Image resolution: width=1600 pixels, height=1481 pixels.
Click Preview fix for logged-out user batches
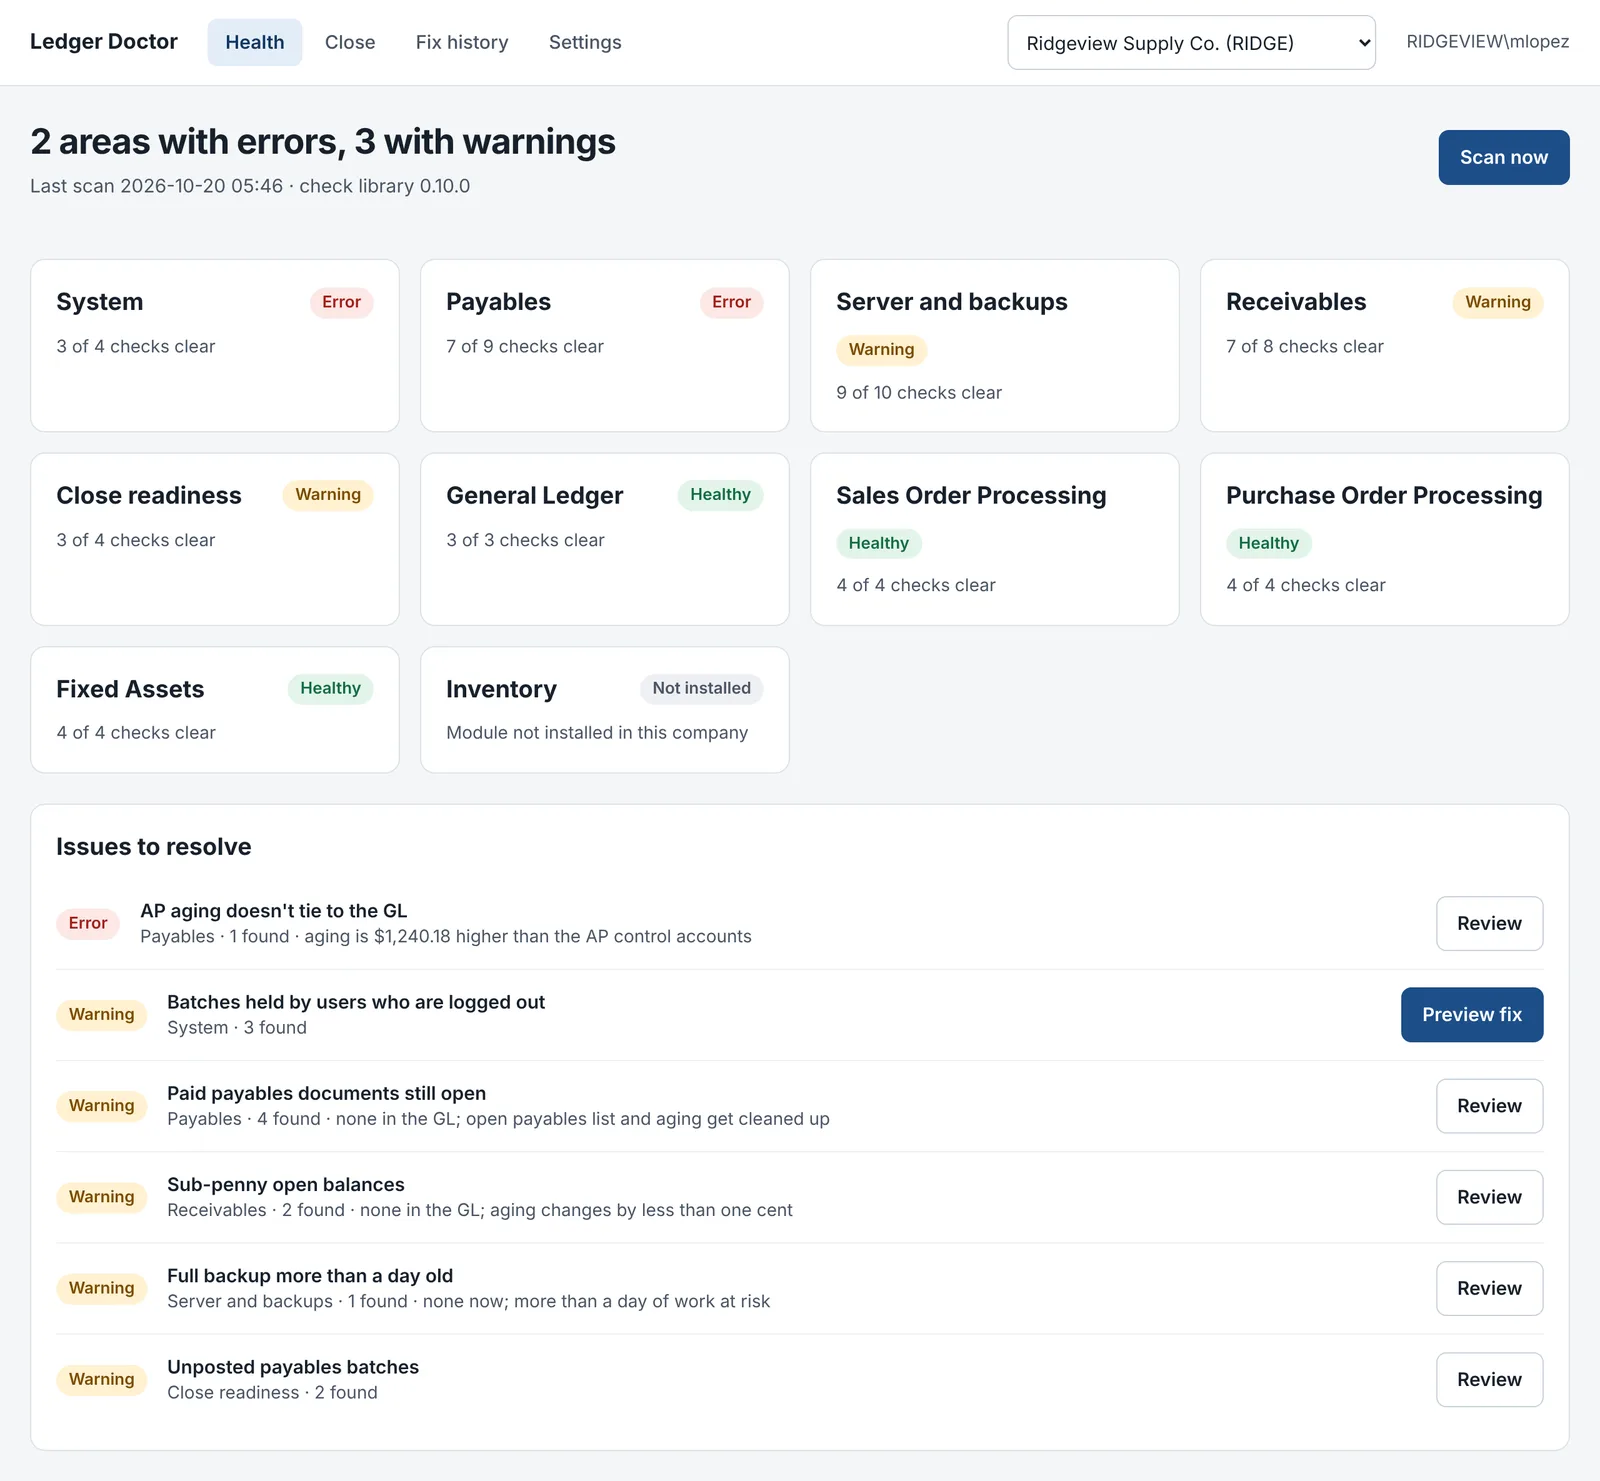click(x=1472, y=1015)
